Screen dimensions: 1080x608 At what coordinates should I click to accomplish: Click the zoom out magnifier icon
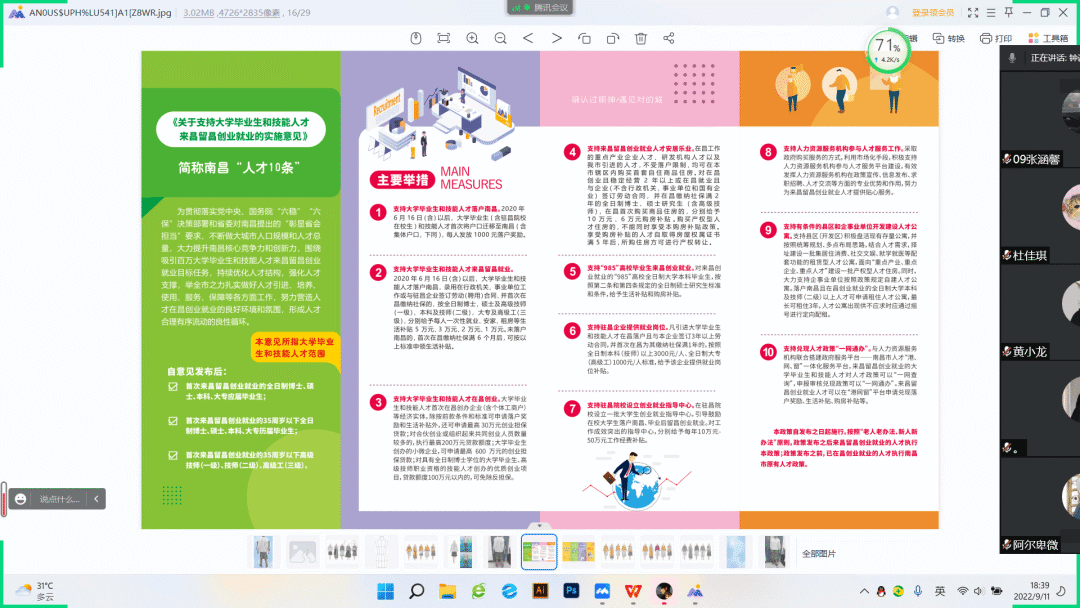coord(501,38)
